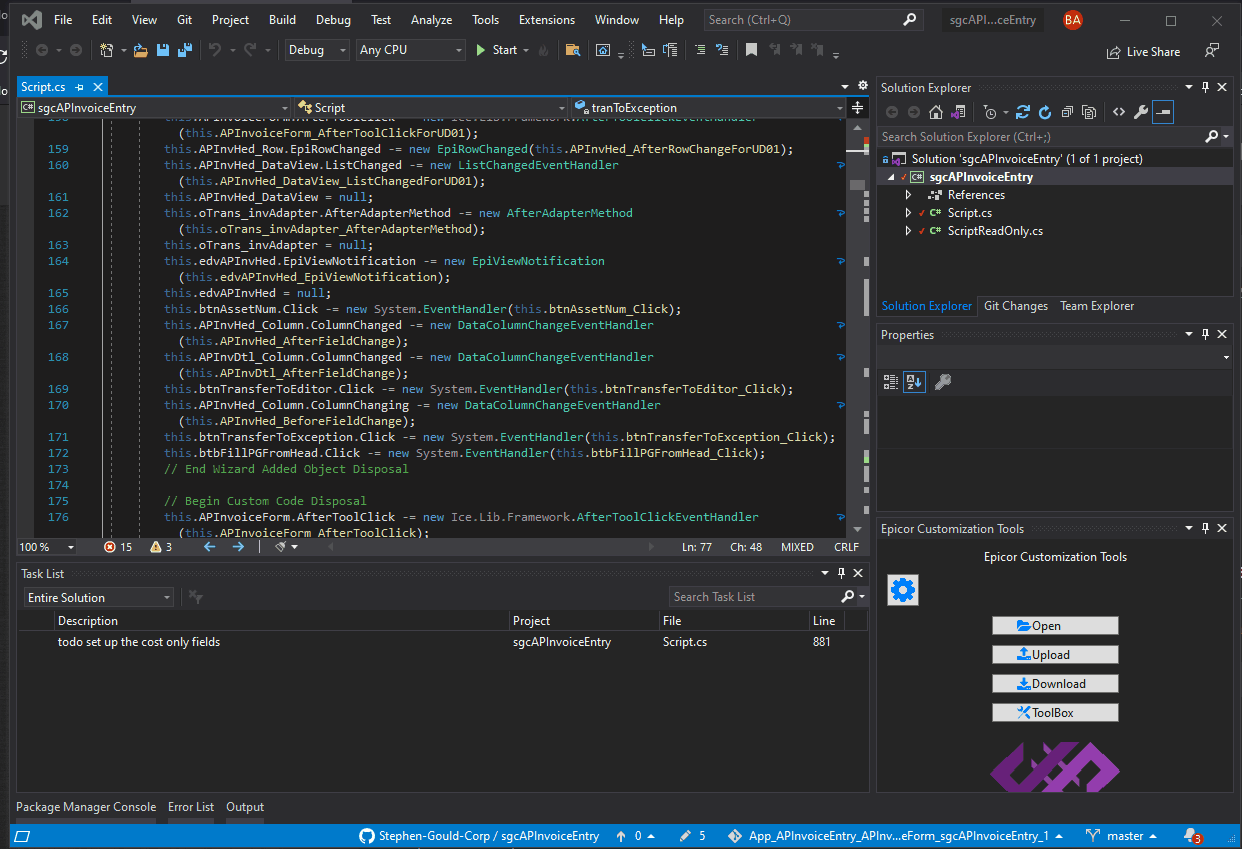The height and width of the screenshot is (849, 1242).
Task: Save the file with the floppy icon
Action: tap(162, 50)
